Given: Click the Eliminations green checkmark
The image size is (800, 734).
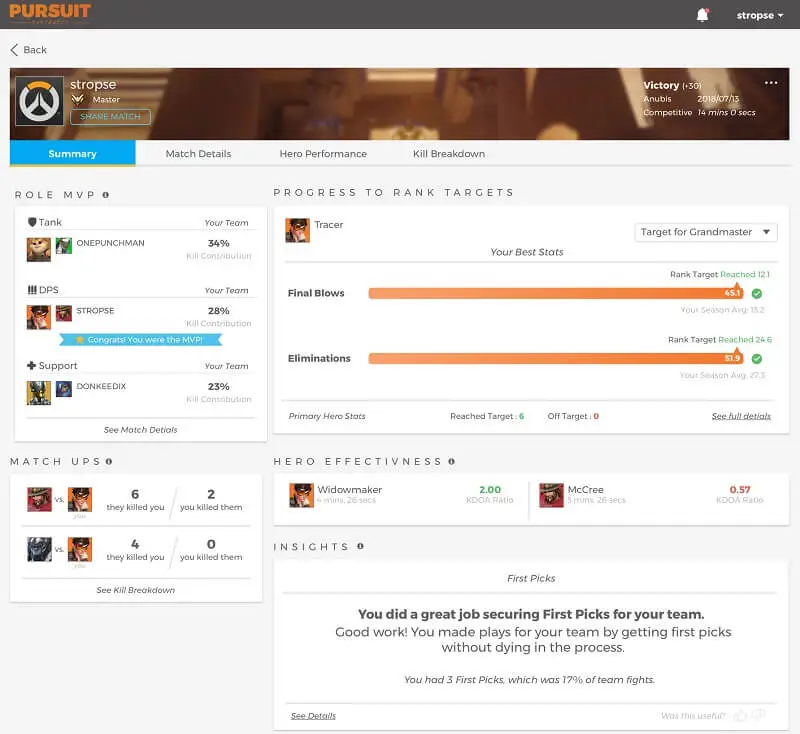Looking at the screenshot, I should pyautogui.click(x=757, y=358).
